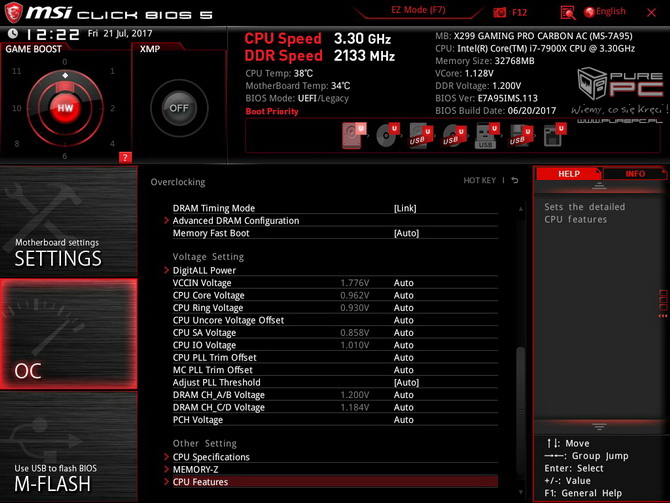The image size is (670, 503).
Task: Take a screenshot with the F12 camera icon
Action: pos(500,13)
